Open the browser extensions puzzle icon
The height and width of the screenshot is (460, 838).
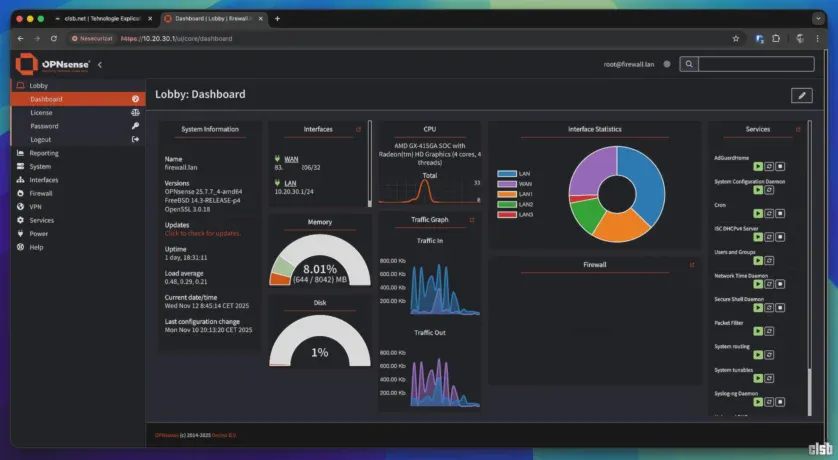pos(776,38)
